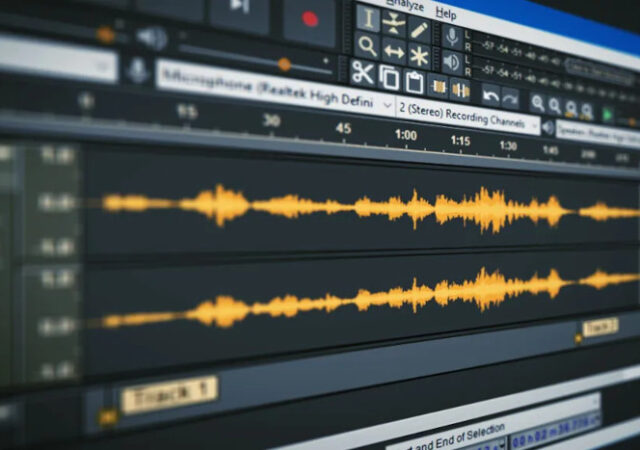Select the Selection (I-beam) tool
This screenshot has width=640, height=450.
(368, 18)
